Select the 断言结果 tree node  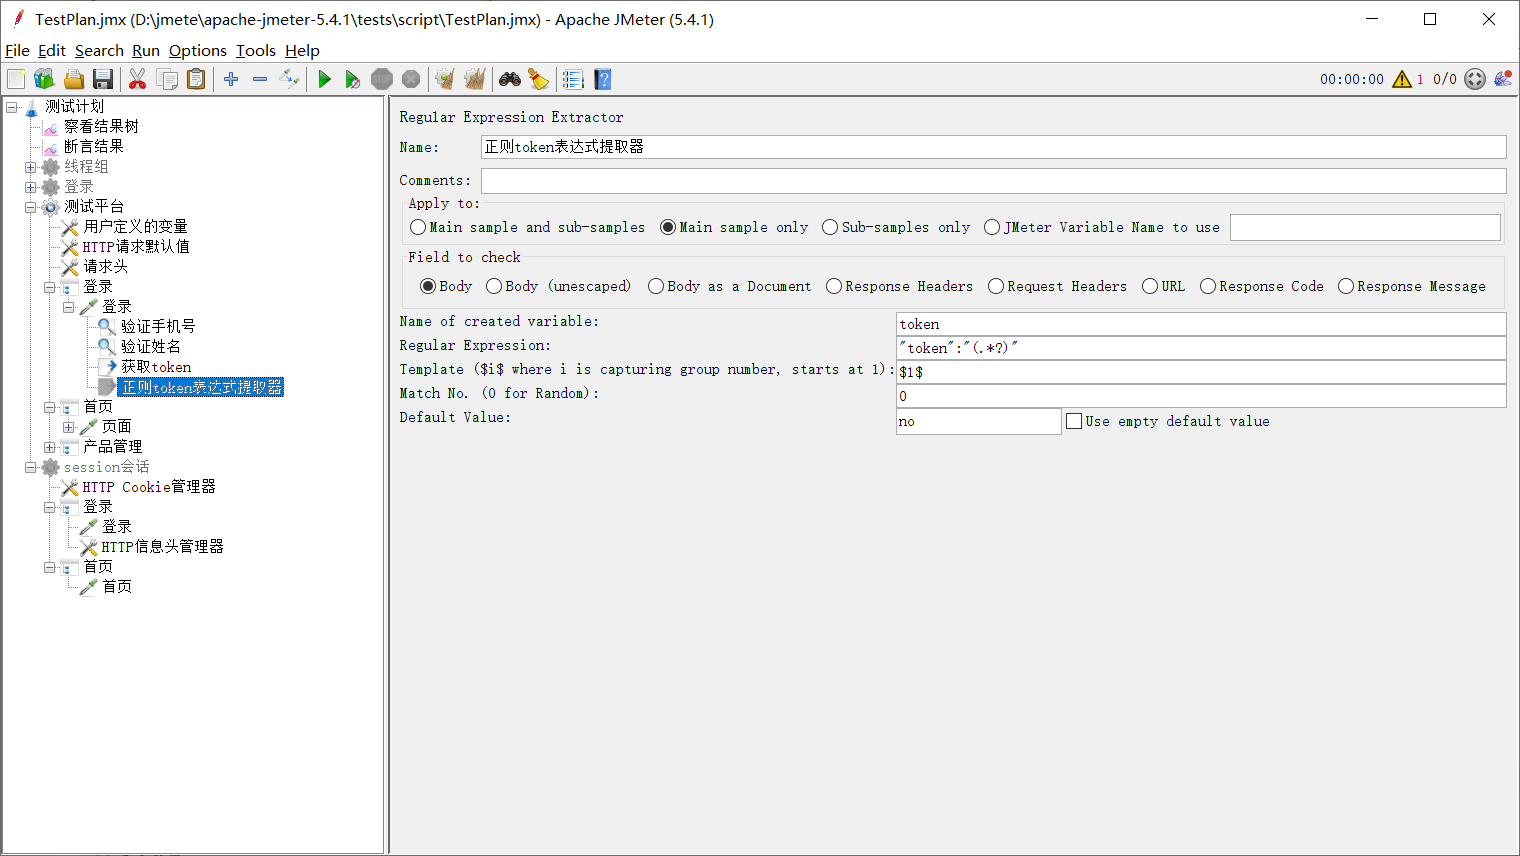tap(94, 146)
